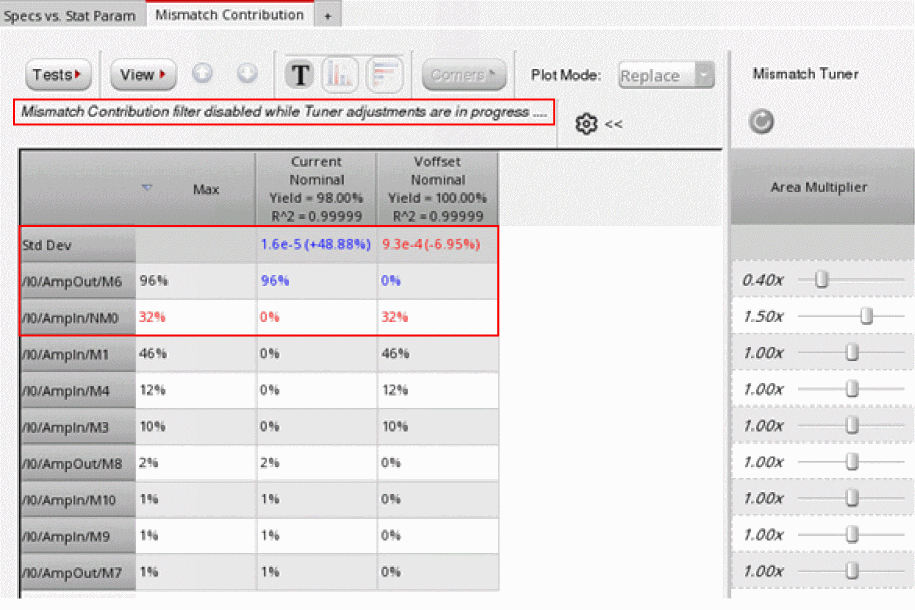
Task: Adjust slider for /I0/AmpIn/M10 row
Action: (852, 498)
